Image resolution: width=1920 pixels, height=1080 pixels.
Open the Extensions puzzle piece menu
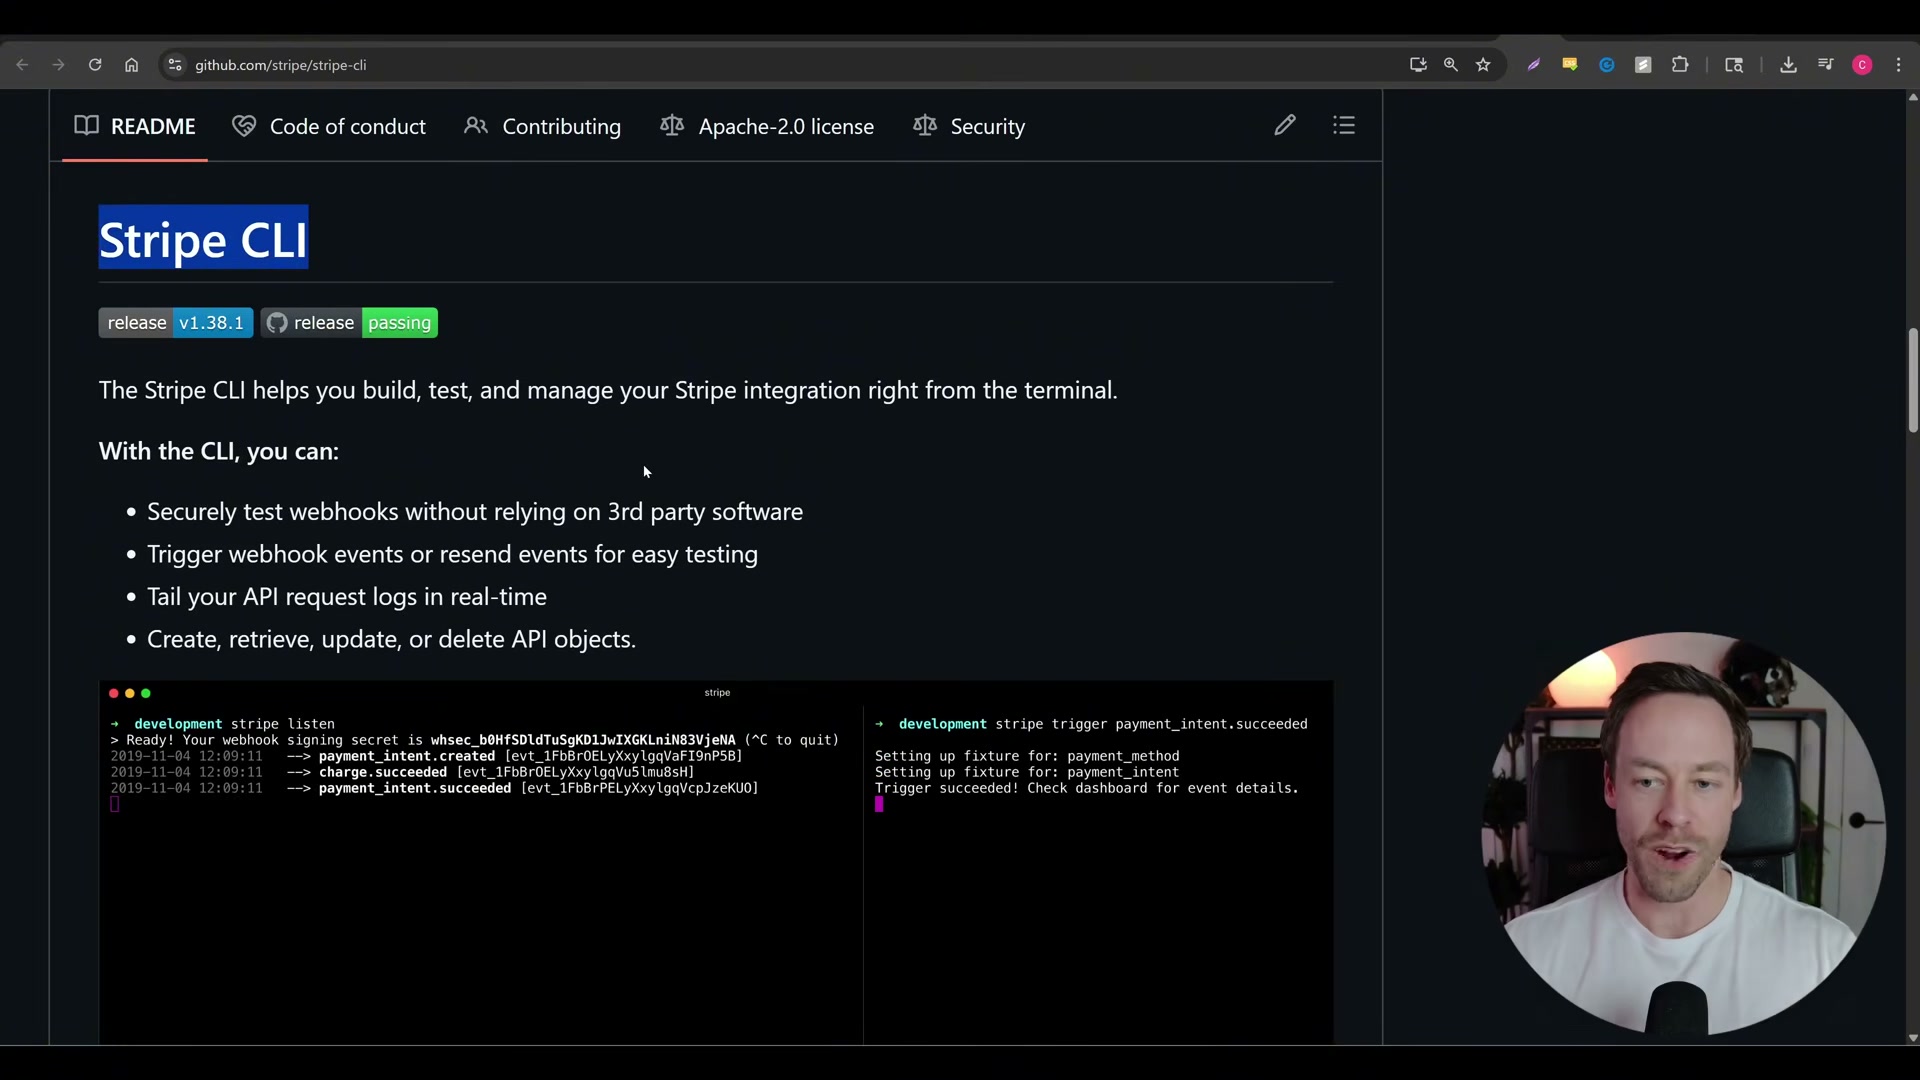(1680, 65)
